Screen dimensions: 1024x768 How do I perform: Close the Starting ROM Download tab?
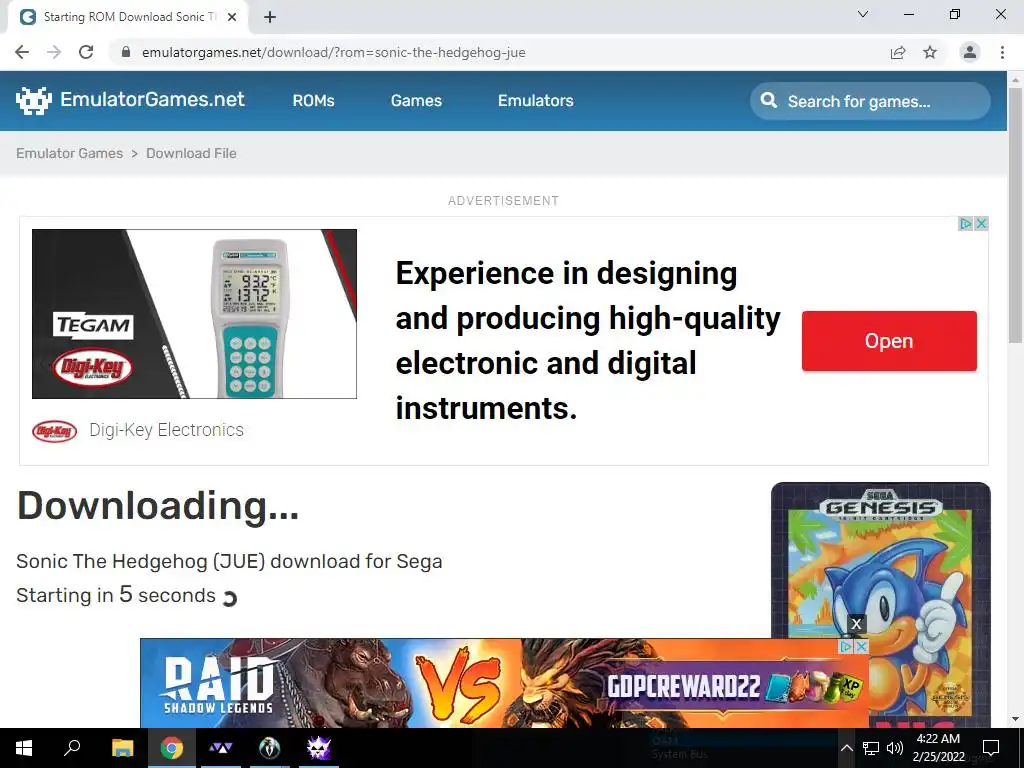click(232, 17)
